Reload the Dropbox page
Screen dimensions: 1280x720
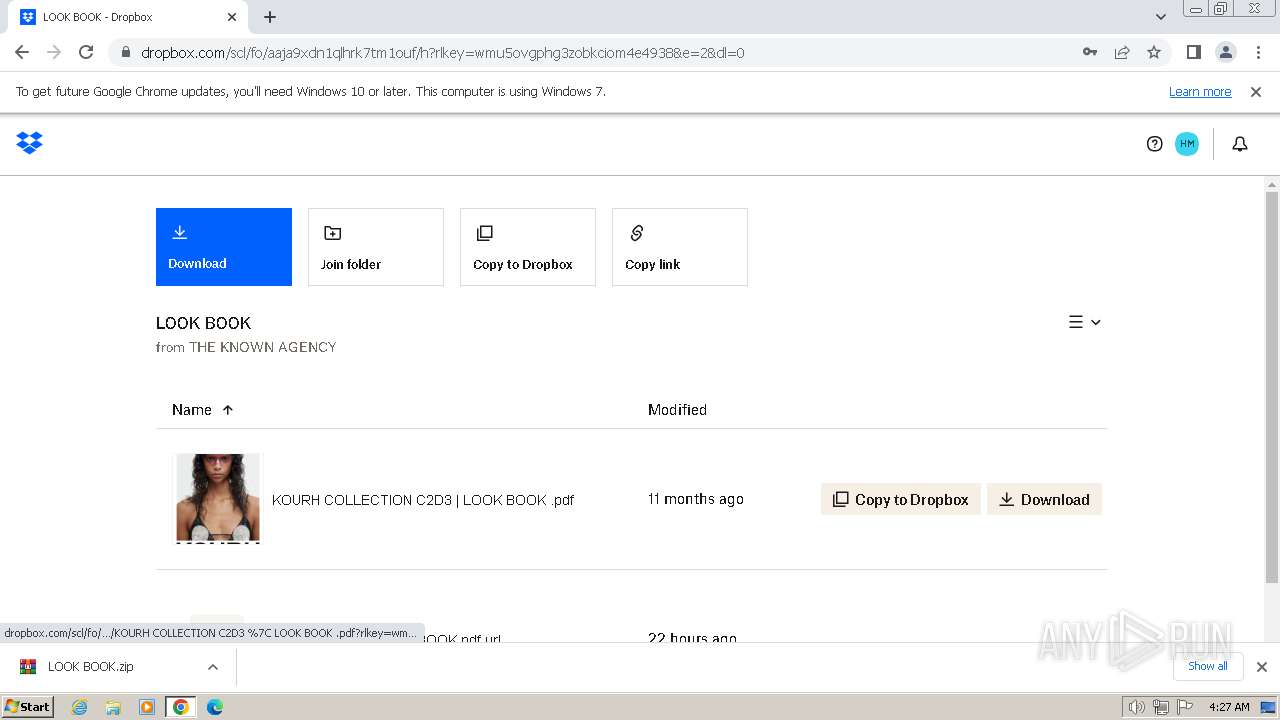tap(86, 52)
